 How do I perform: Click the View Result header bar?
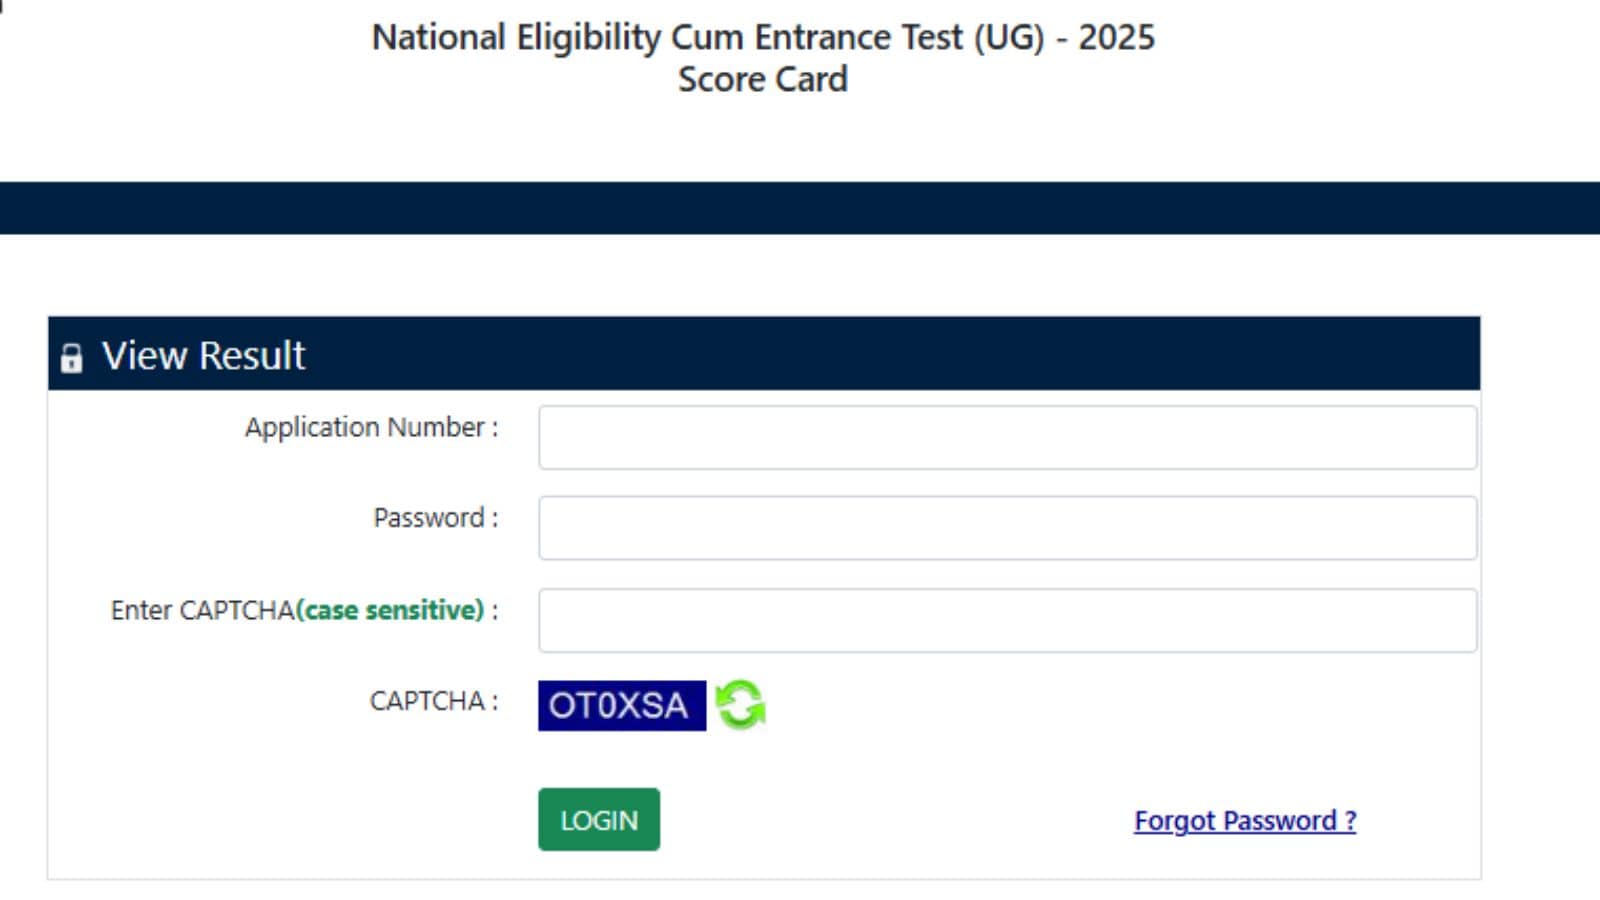(x=765, y=355)
